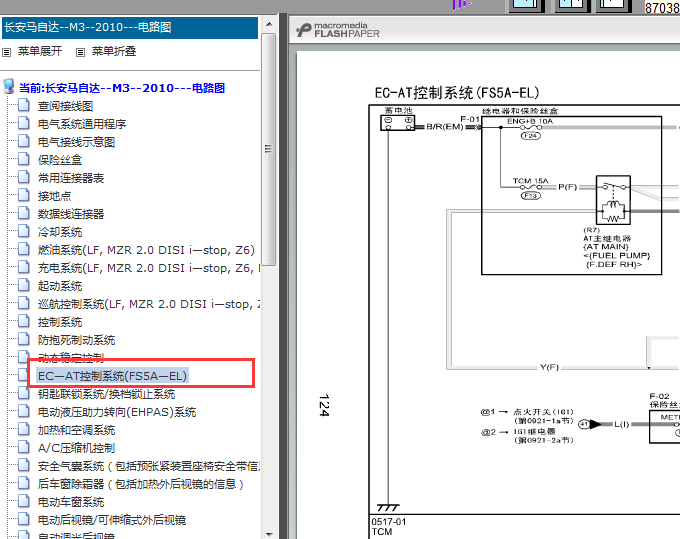The image size is (680, 539).
Task: Open A/C压缩机控制 entry
Action: (x=76, y=448)
